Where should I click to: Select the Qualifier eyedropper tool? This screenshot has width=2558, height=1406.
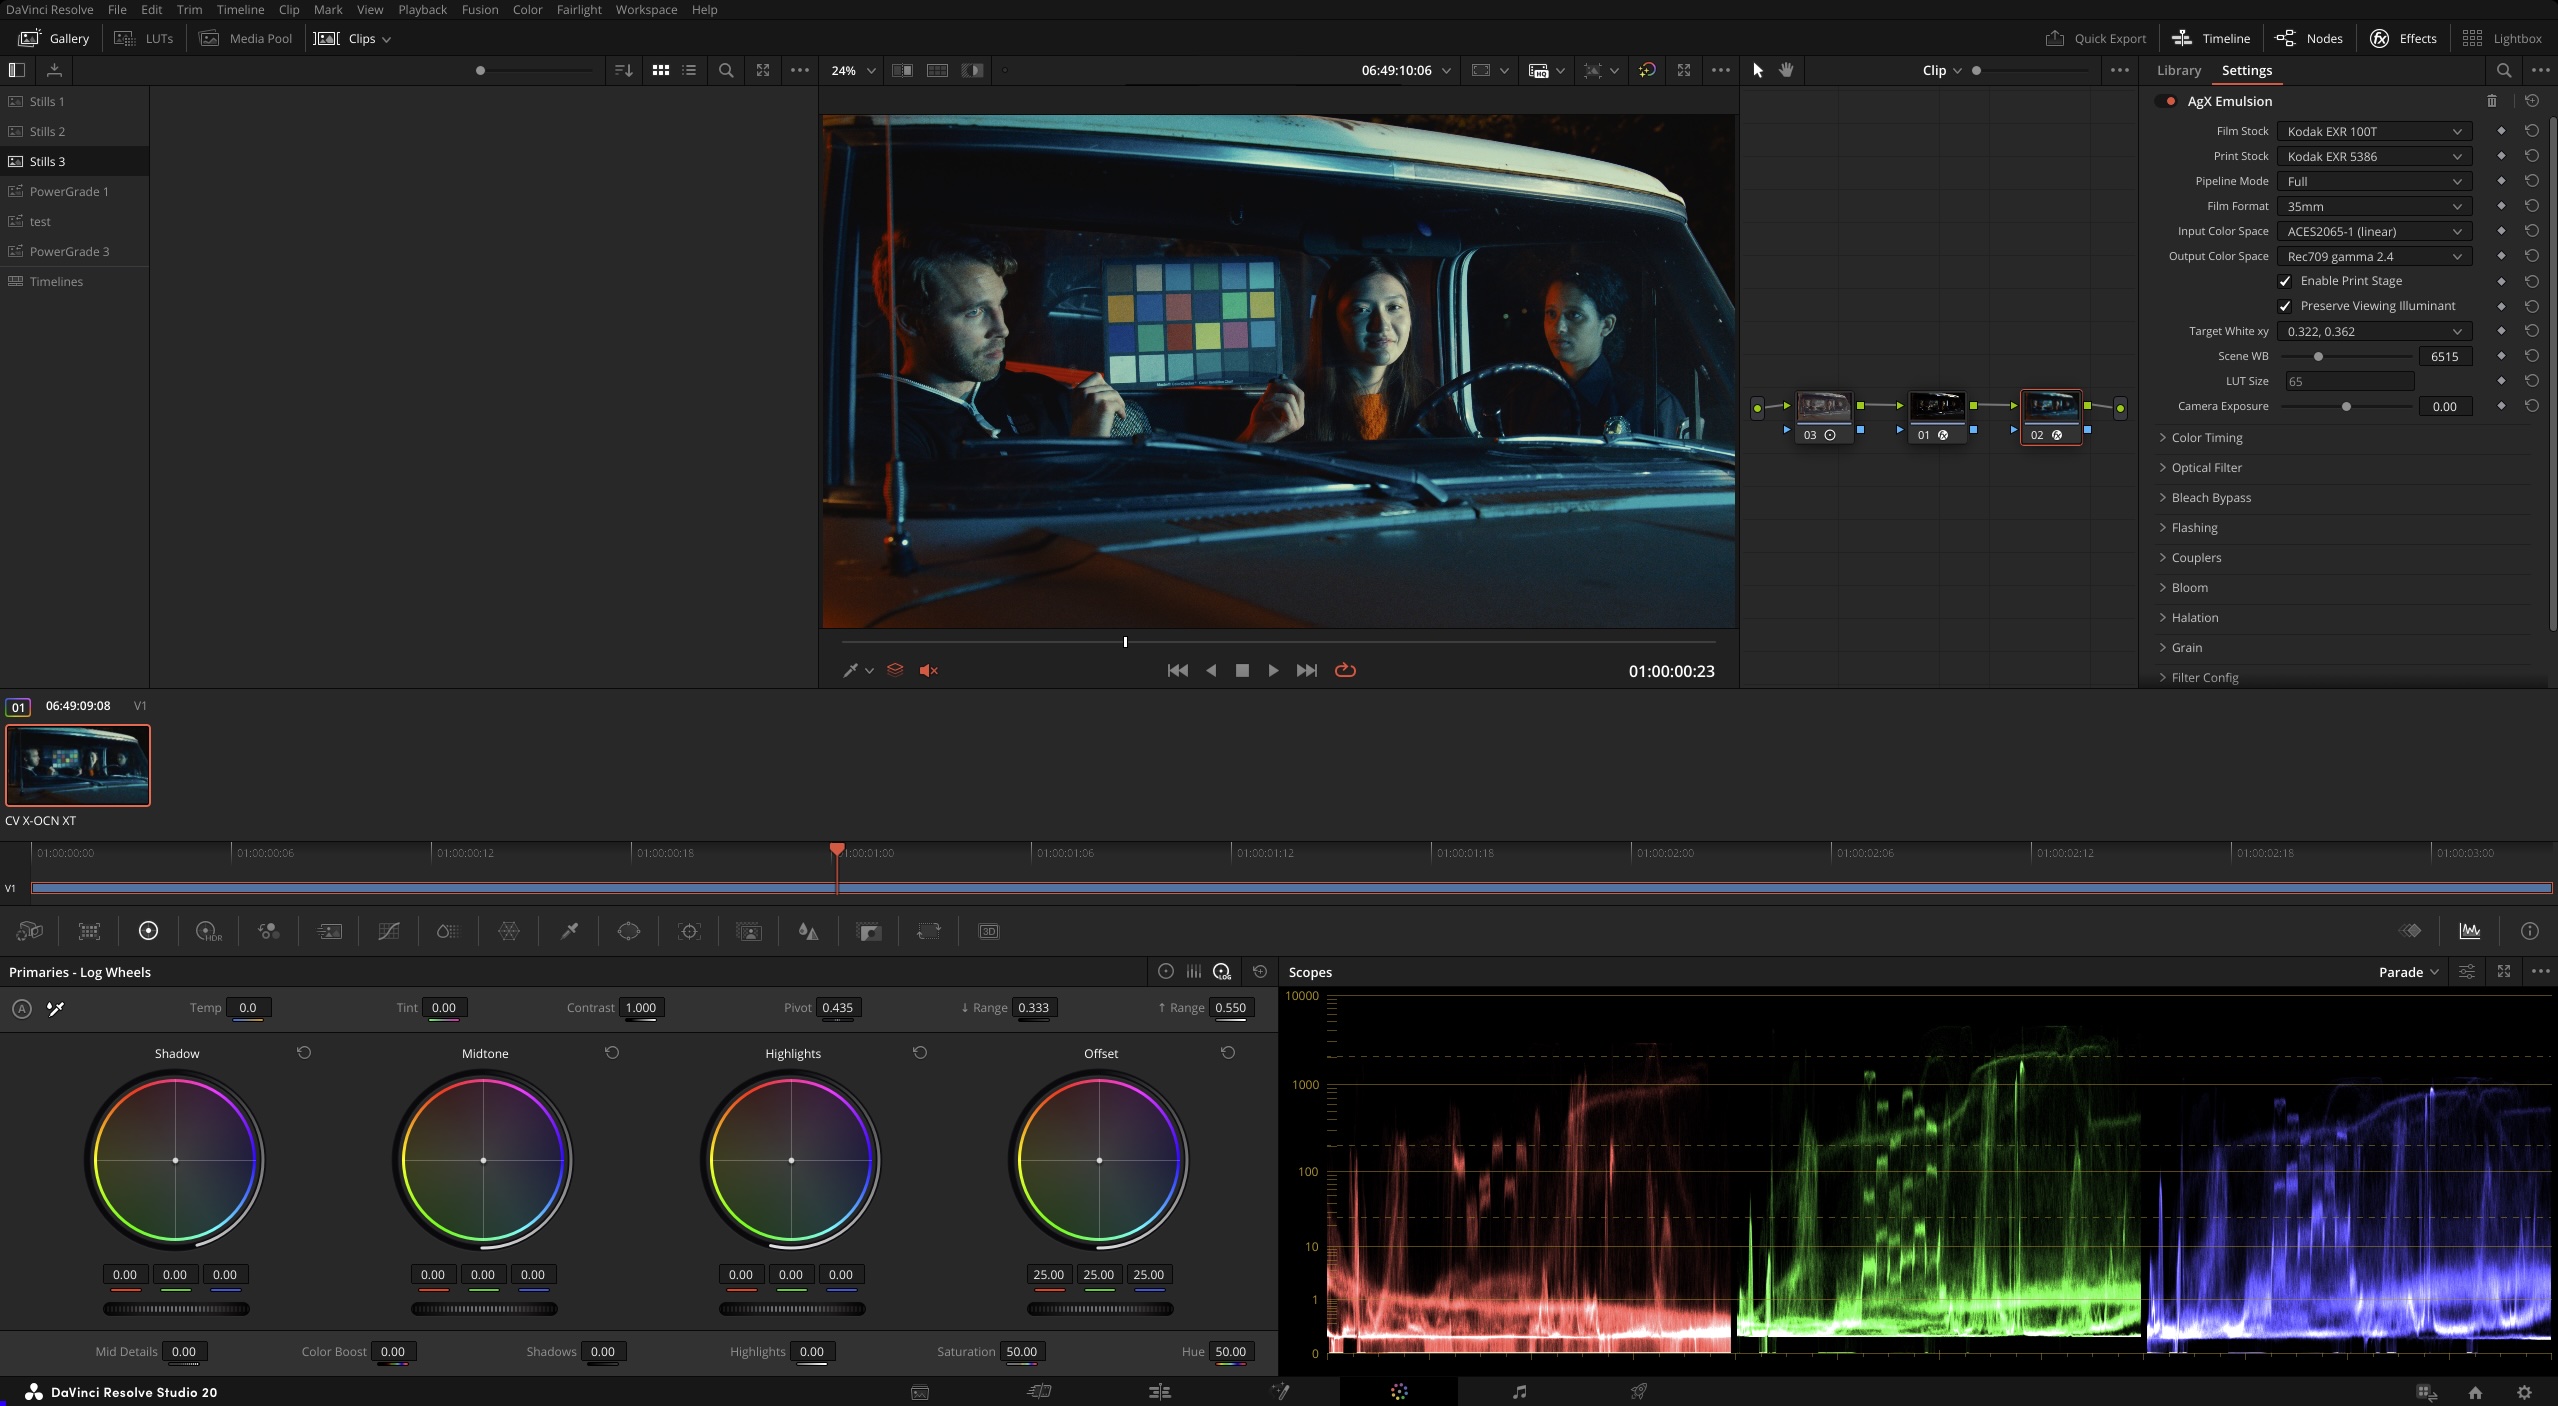pyautogui.click(x=569, y=931)
